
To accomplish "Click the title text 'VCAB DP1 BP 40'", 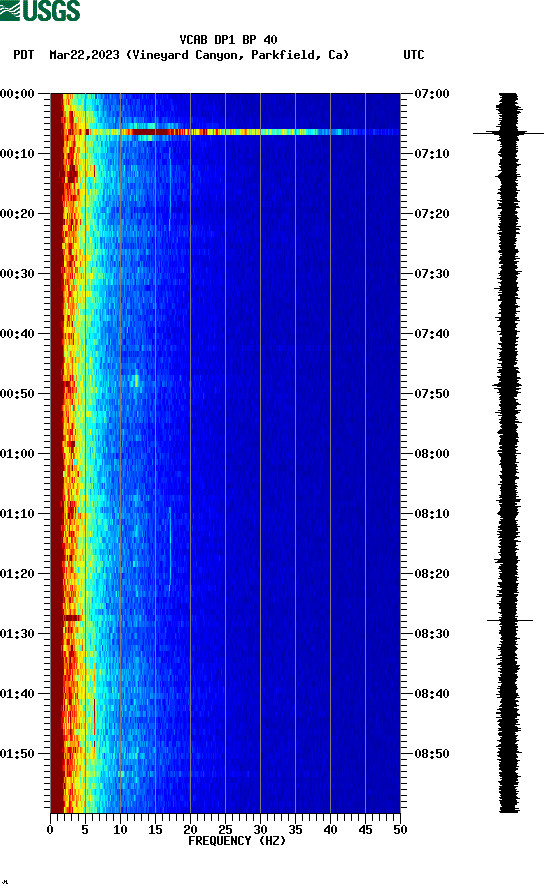I will [228, 40].
